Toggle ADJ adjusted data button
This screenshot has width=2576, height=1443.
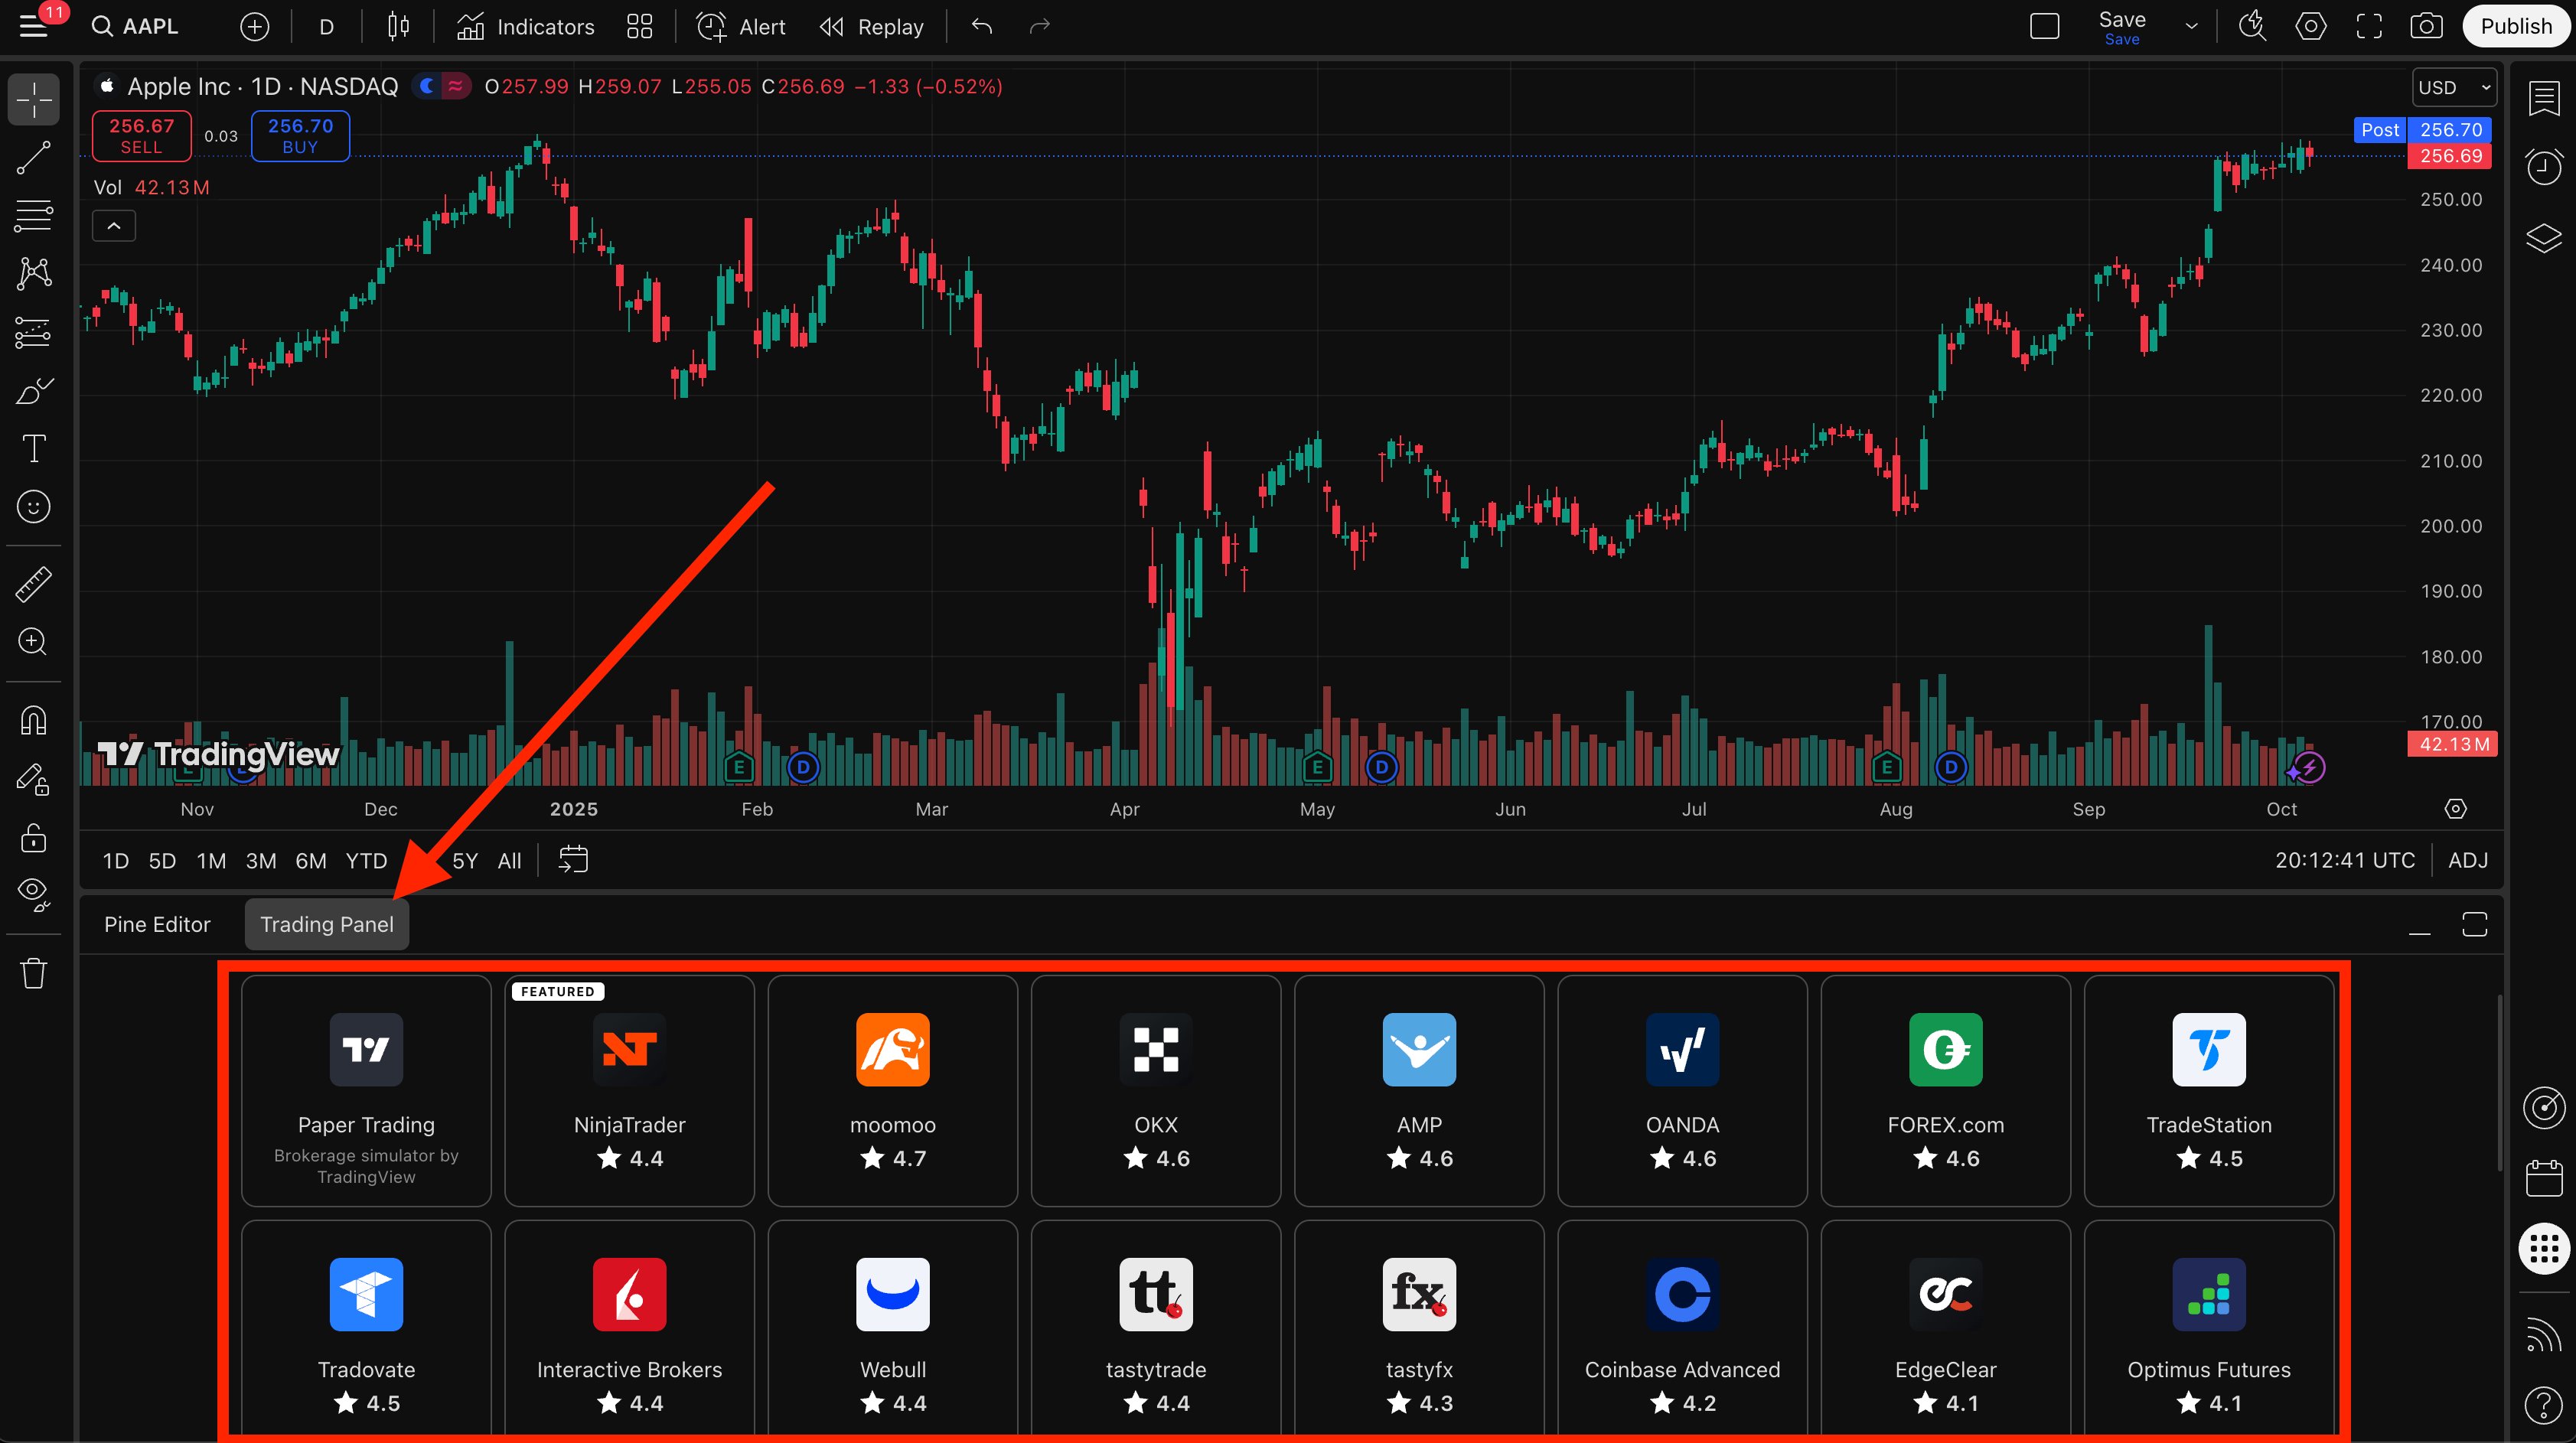point(2467,860)
